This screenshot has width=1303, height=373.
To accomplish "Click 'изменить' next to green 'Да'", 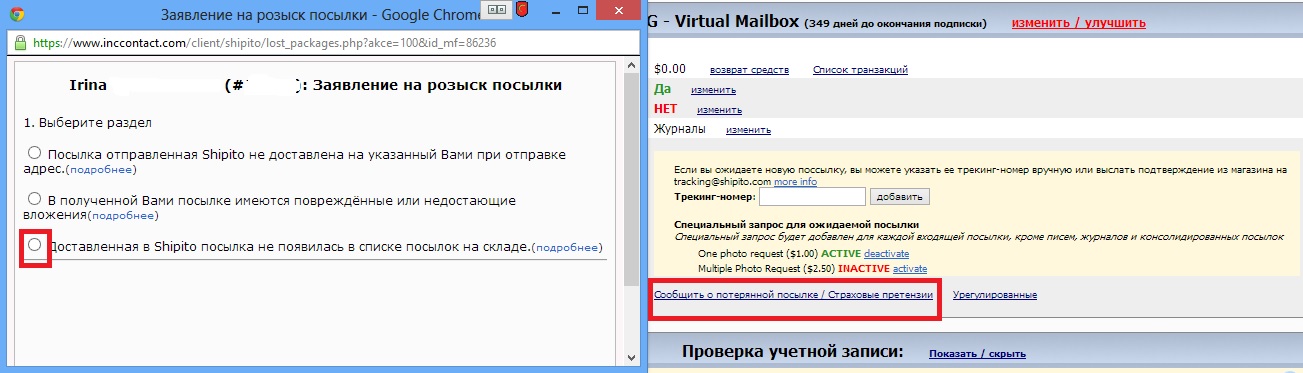I will pyautogui.click(x=713, y=90).
